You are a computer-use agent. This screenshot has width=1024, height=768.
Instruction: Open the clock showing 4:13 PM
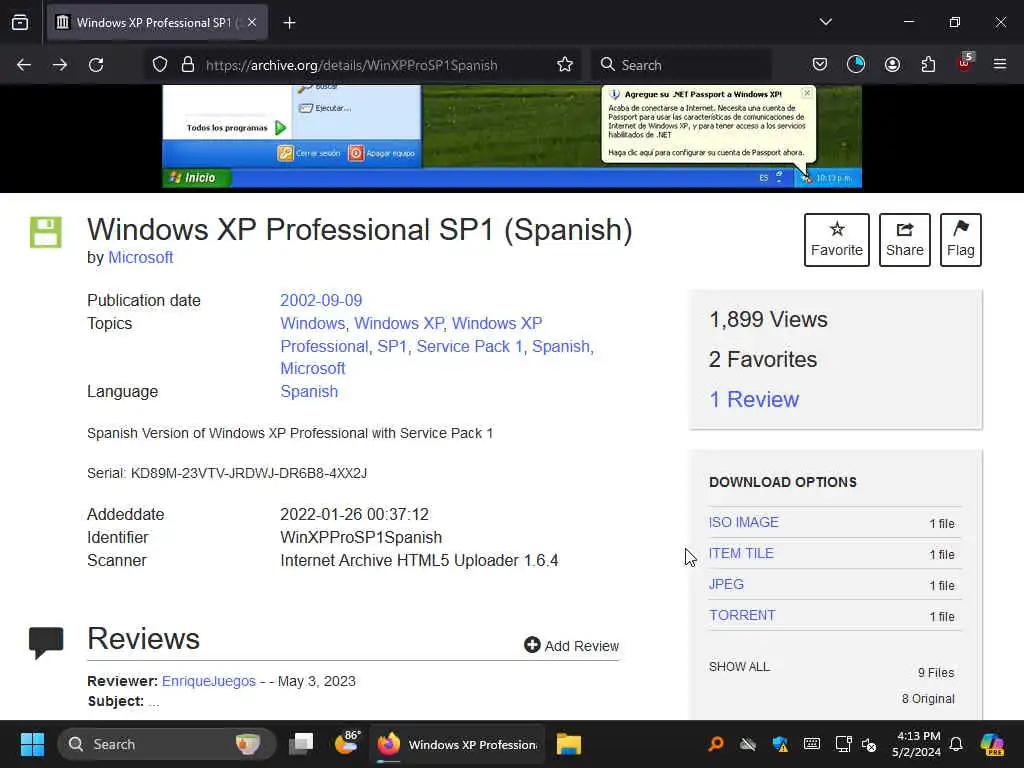[917, 744]
